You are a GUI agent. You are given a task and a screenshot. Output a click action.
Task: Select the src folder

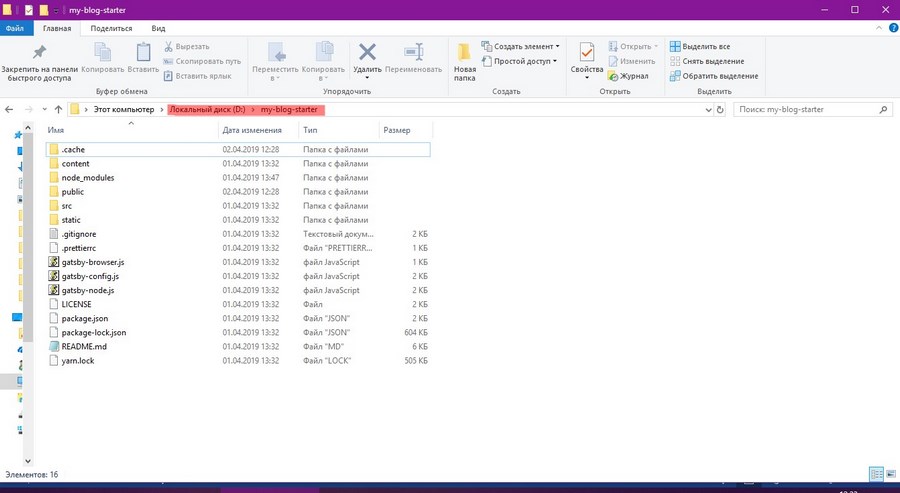click(x=238, y=205)
